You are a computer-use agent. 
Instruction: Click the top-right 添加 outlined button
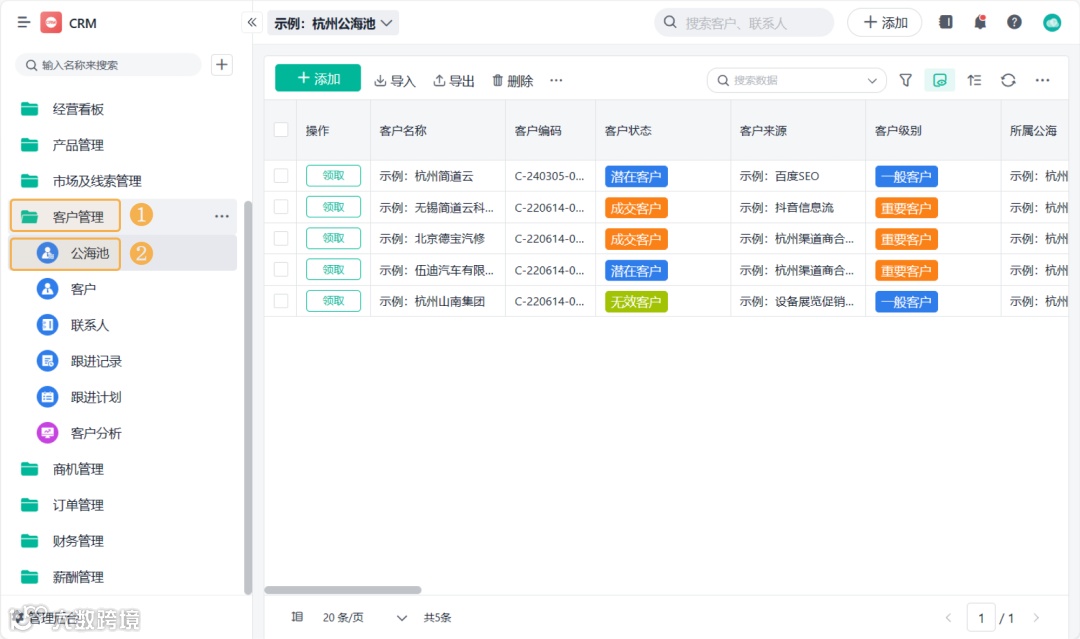tap(884, 23)
